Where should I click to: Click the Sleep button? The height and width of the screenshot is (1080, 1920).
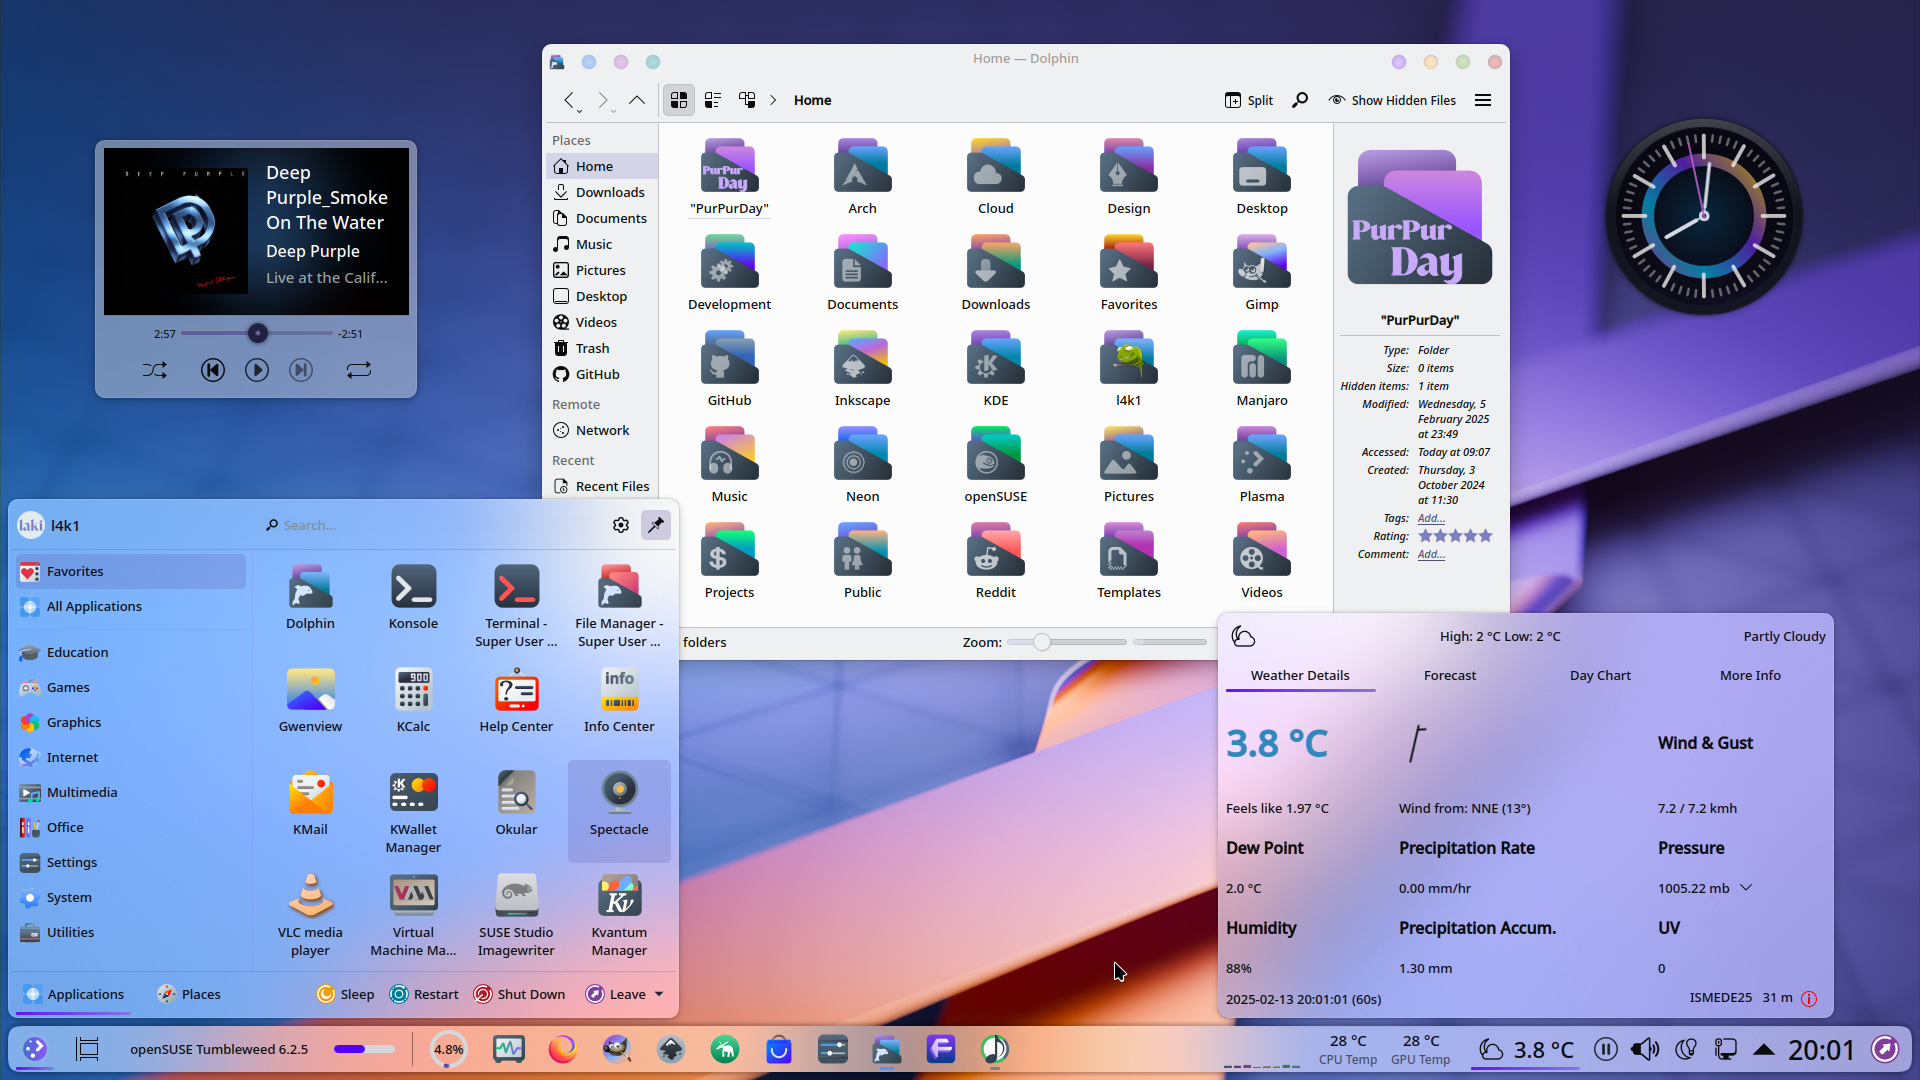346,994
